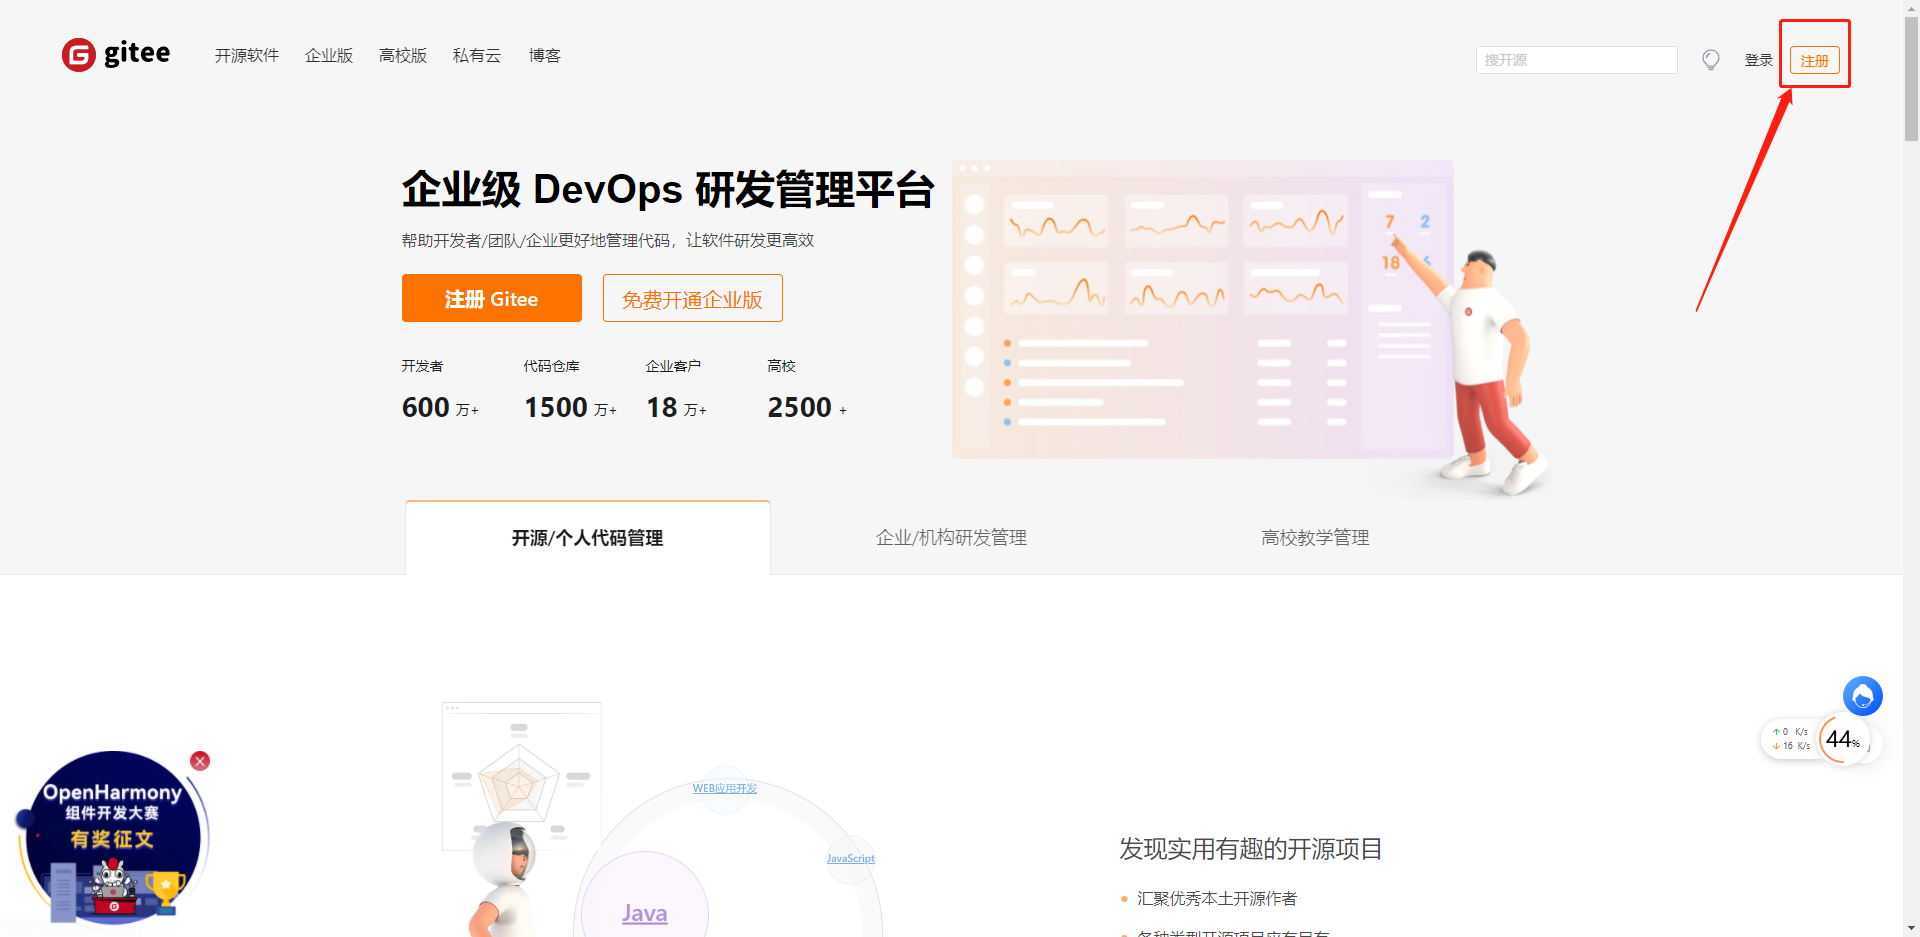The width and height of the screenshot is (1920, 937).
Task: Switch to the 高校教学管理 tab
Action: tap(1315, 538)
